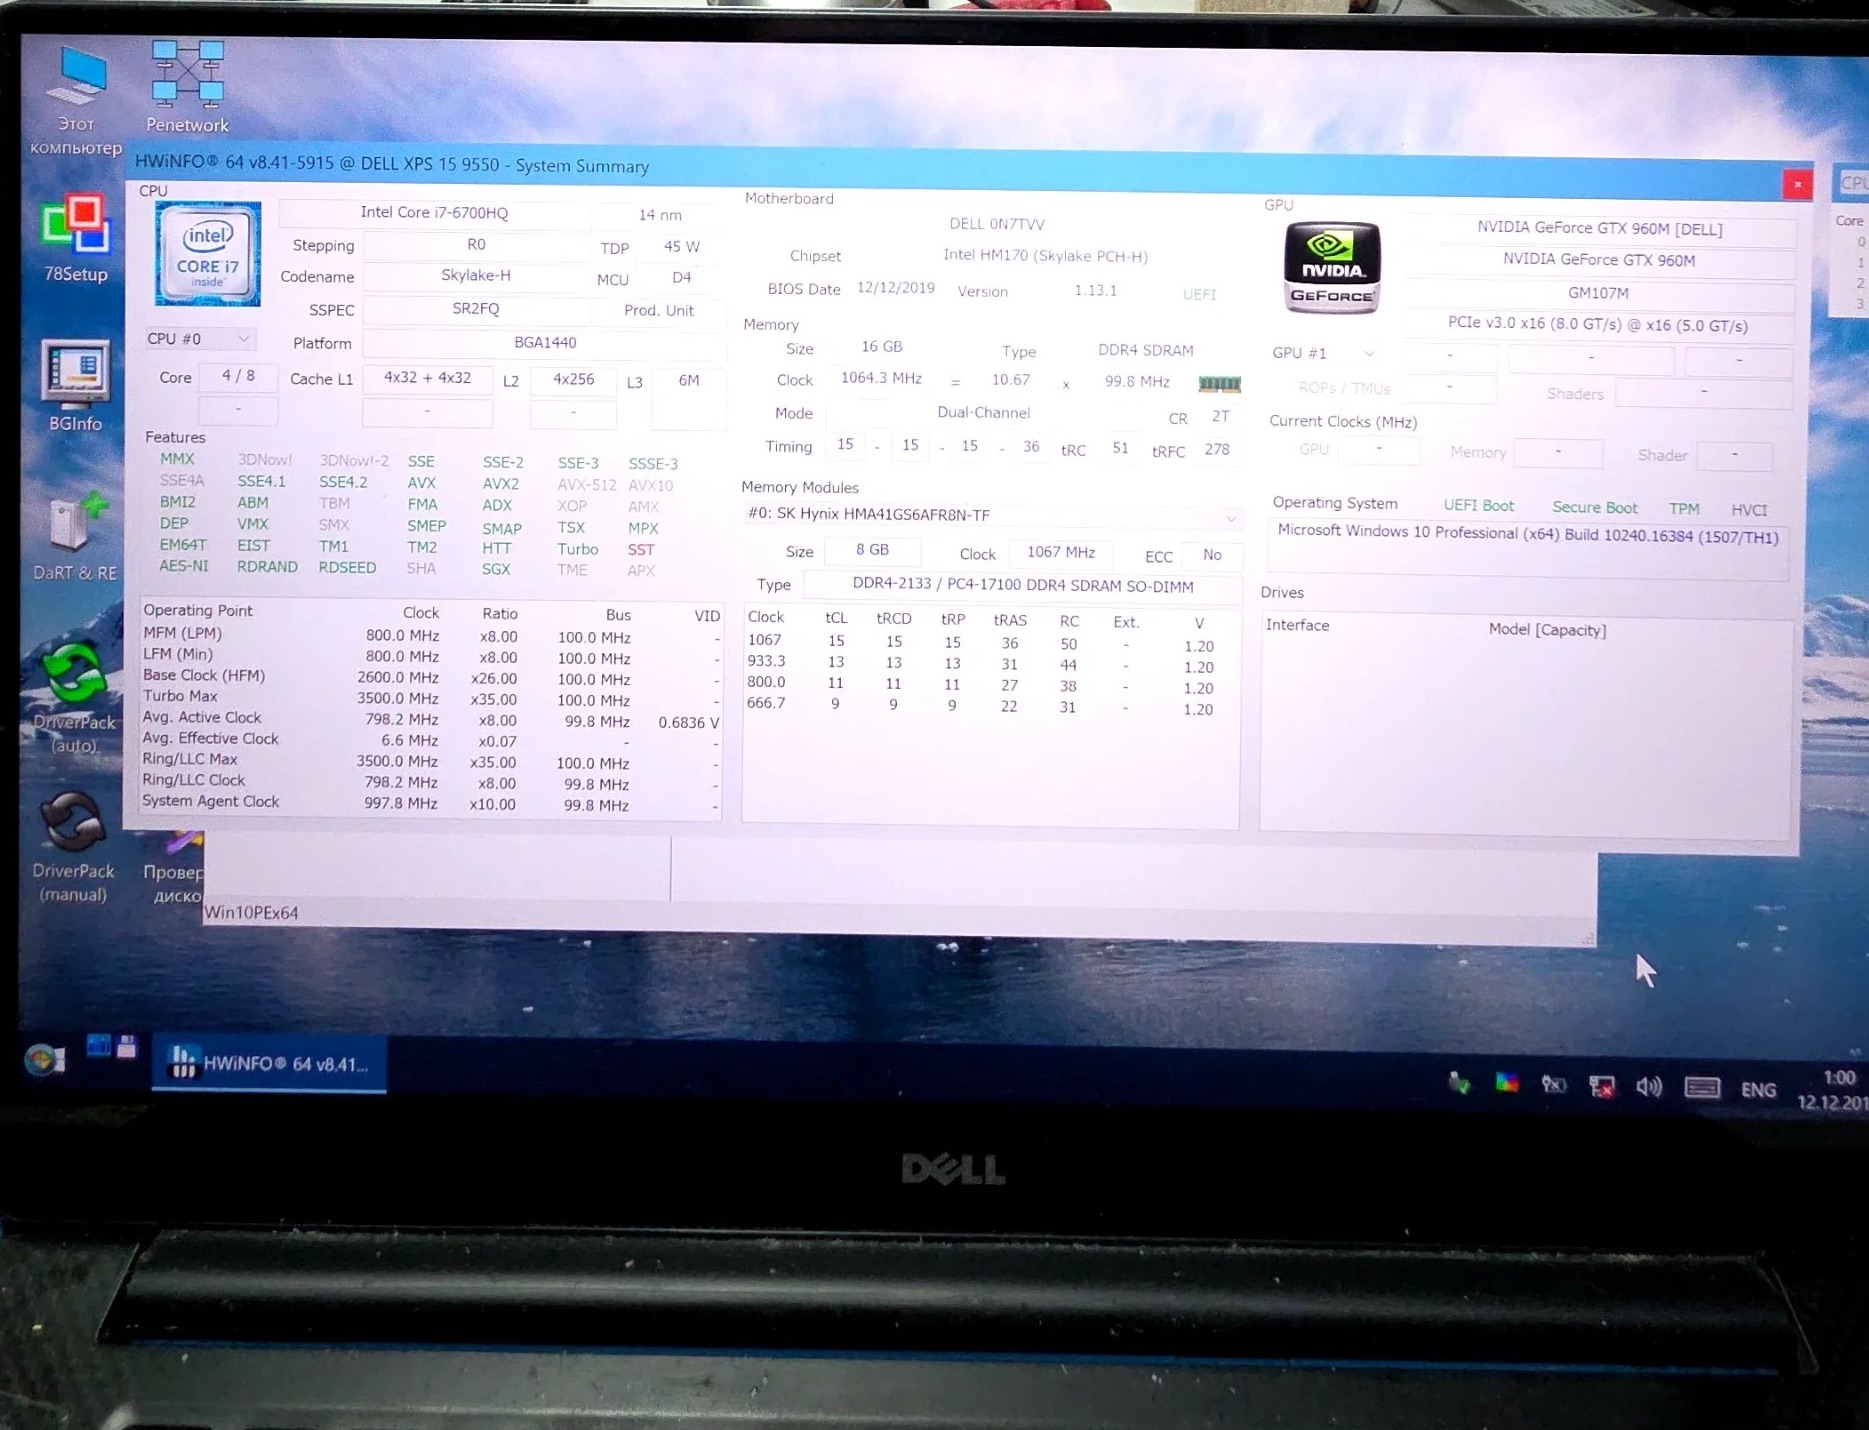Open the Start menu orb
This screenshot has height=1430, width=1869.
(44, 1058)
